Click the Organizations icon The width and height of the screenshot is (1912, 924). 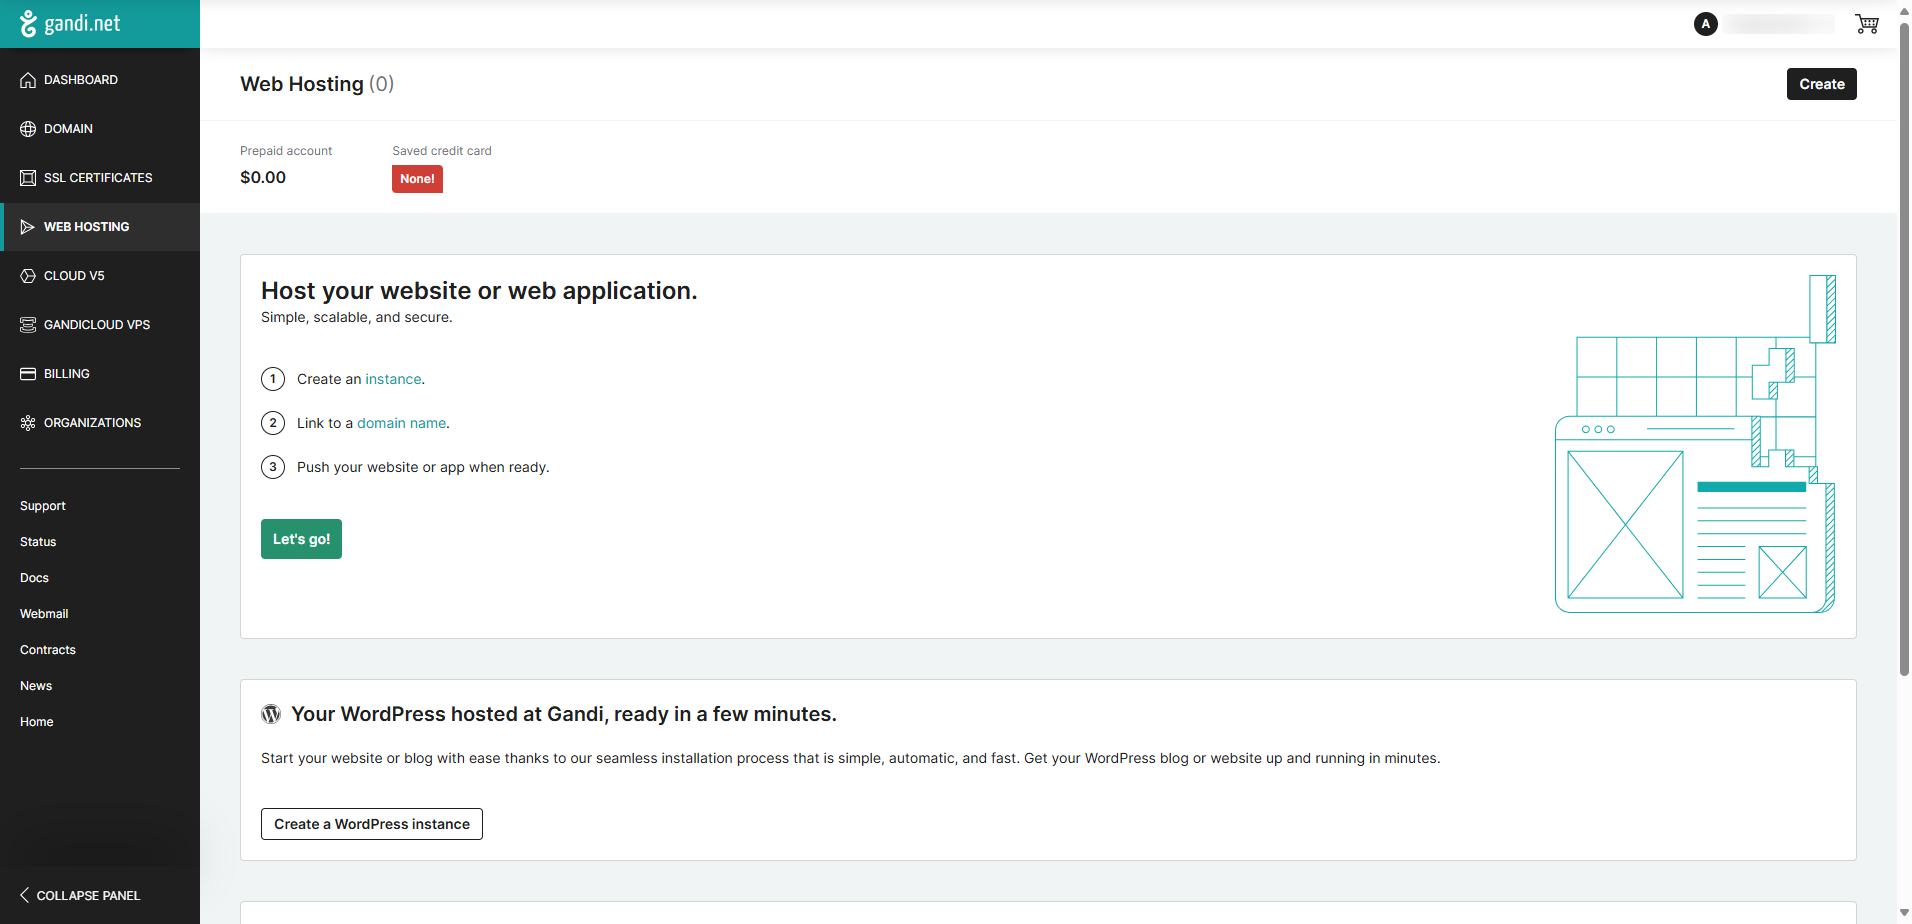point(28,423)
